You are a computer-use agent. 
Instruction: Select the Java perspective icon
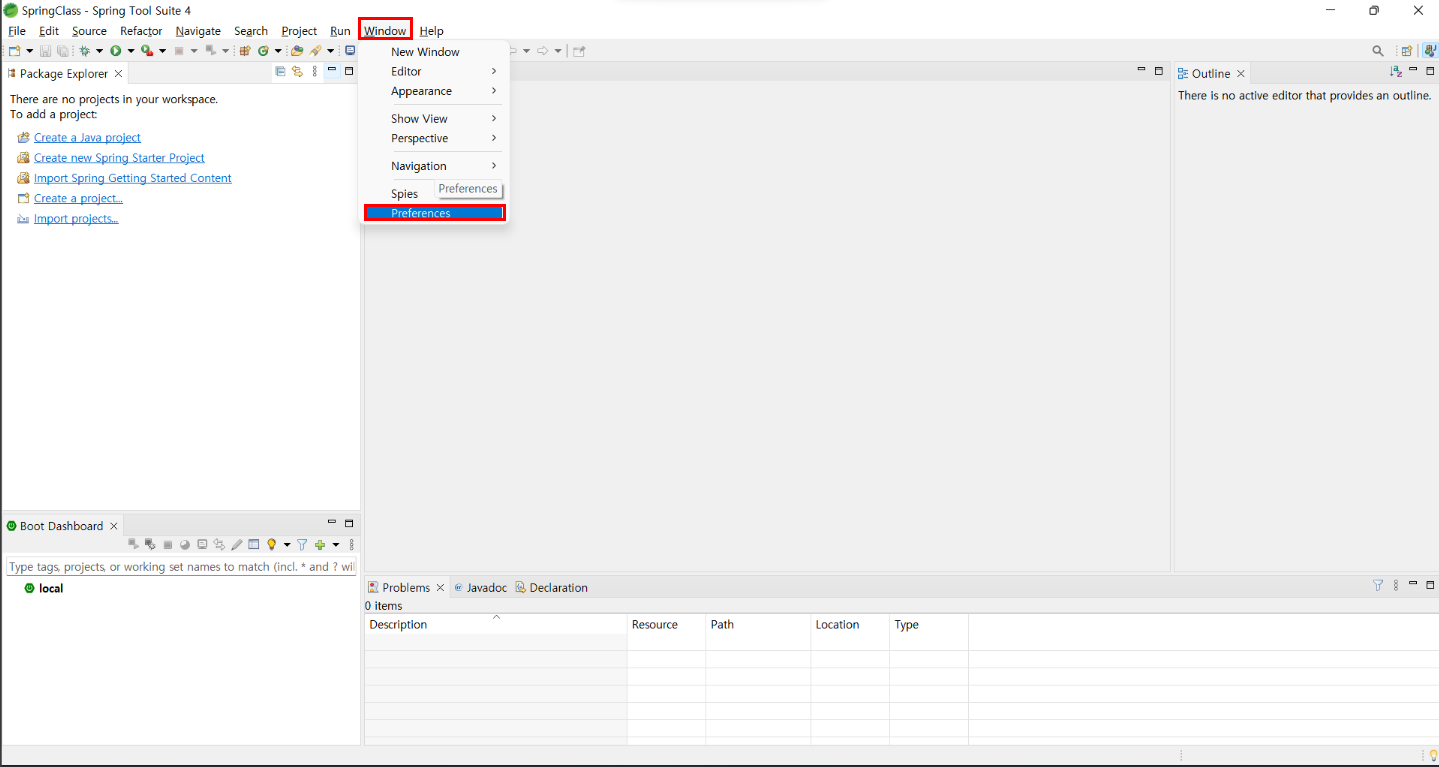[1431, 51]
